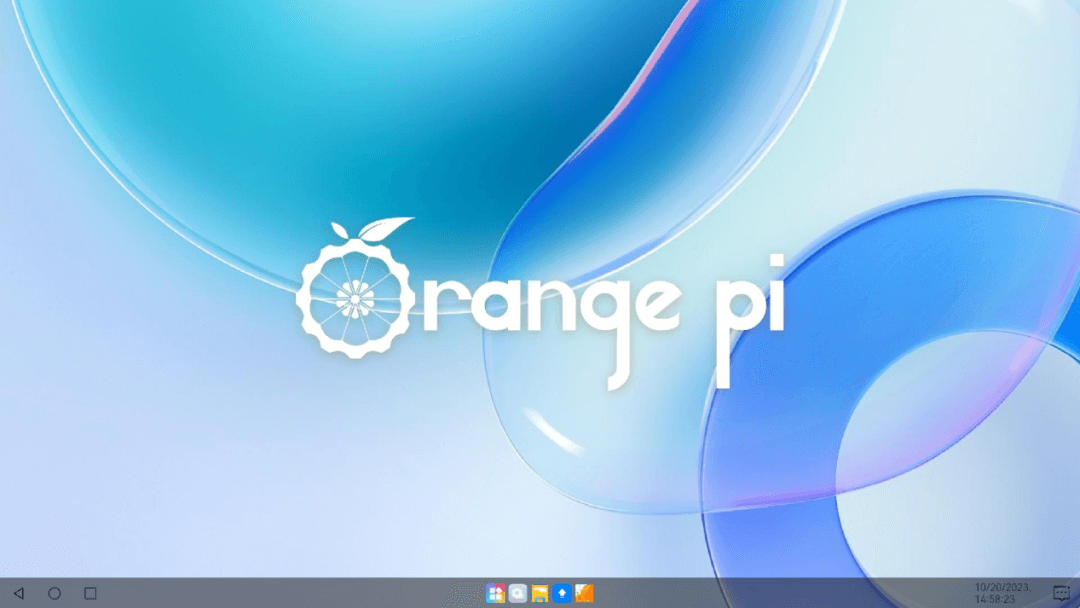The width and height of the screenshot is (1080, 608).
Task: Click empty taskbar space left of the app launcher
Action: click(300, 593)
